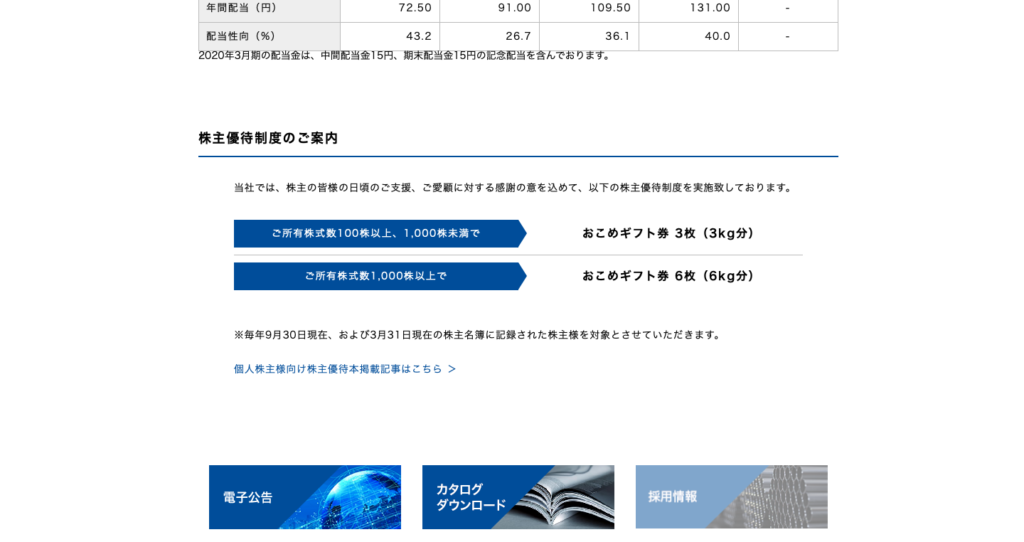Follow the 個人株主様向け株主優待本掲載記事はこちら link
1024x542 pixels.
coord(345,369)
